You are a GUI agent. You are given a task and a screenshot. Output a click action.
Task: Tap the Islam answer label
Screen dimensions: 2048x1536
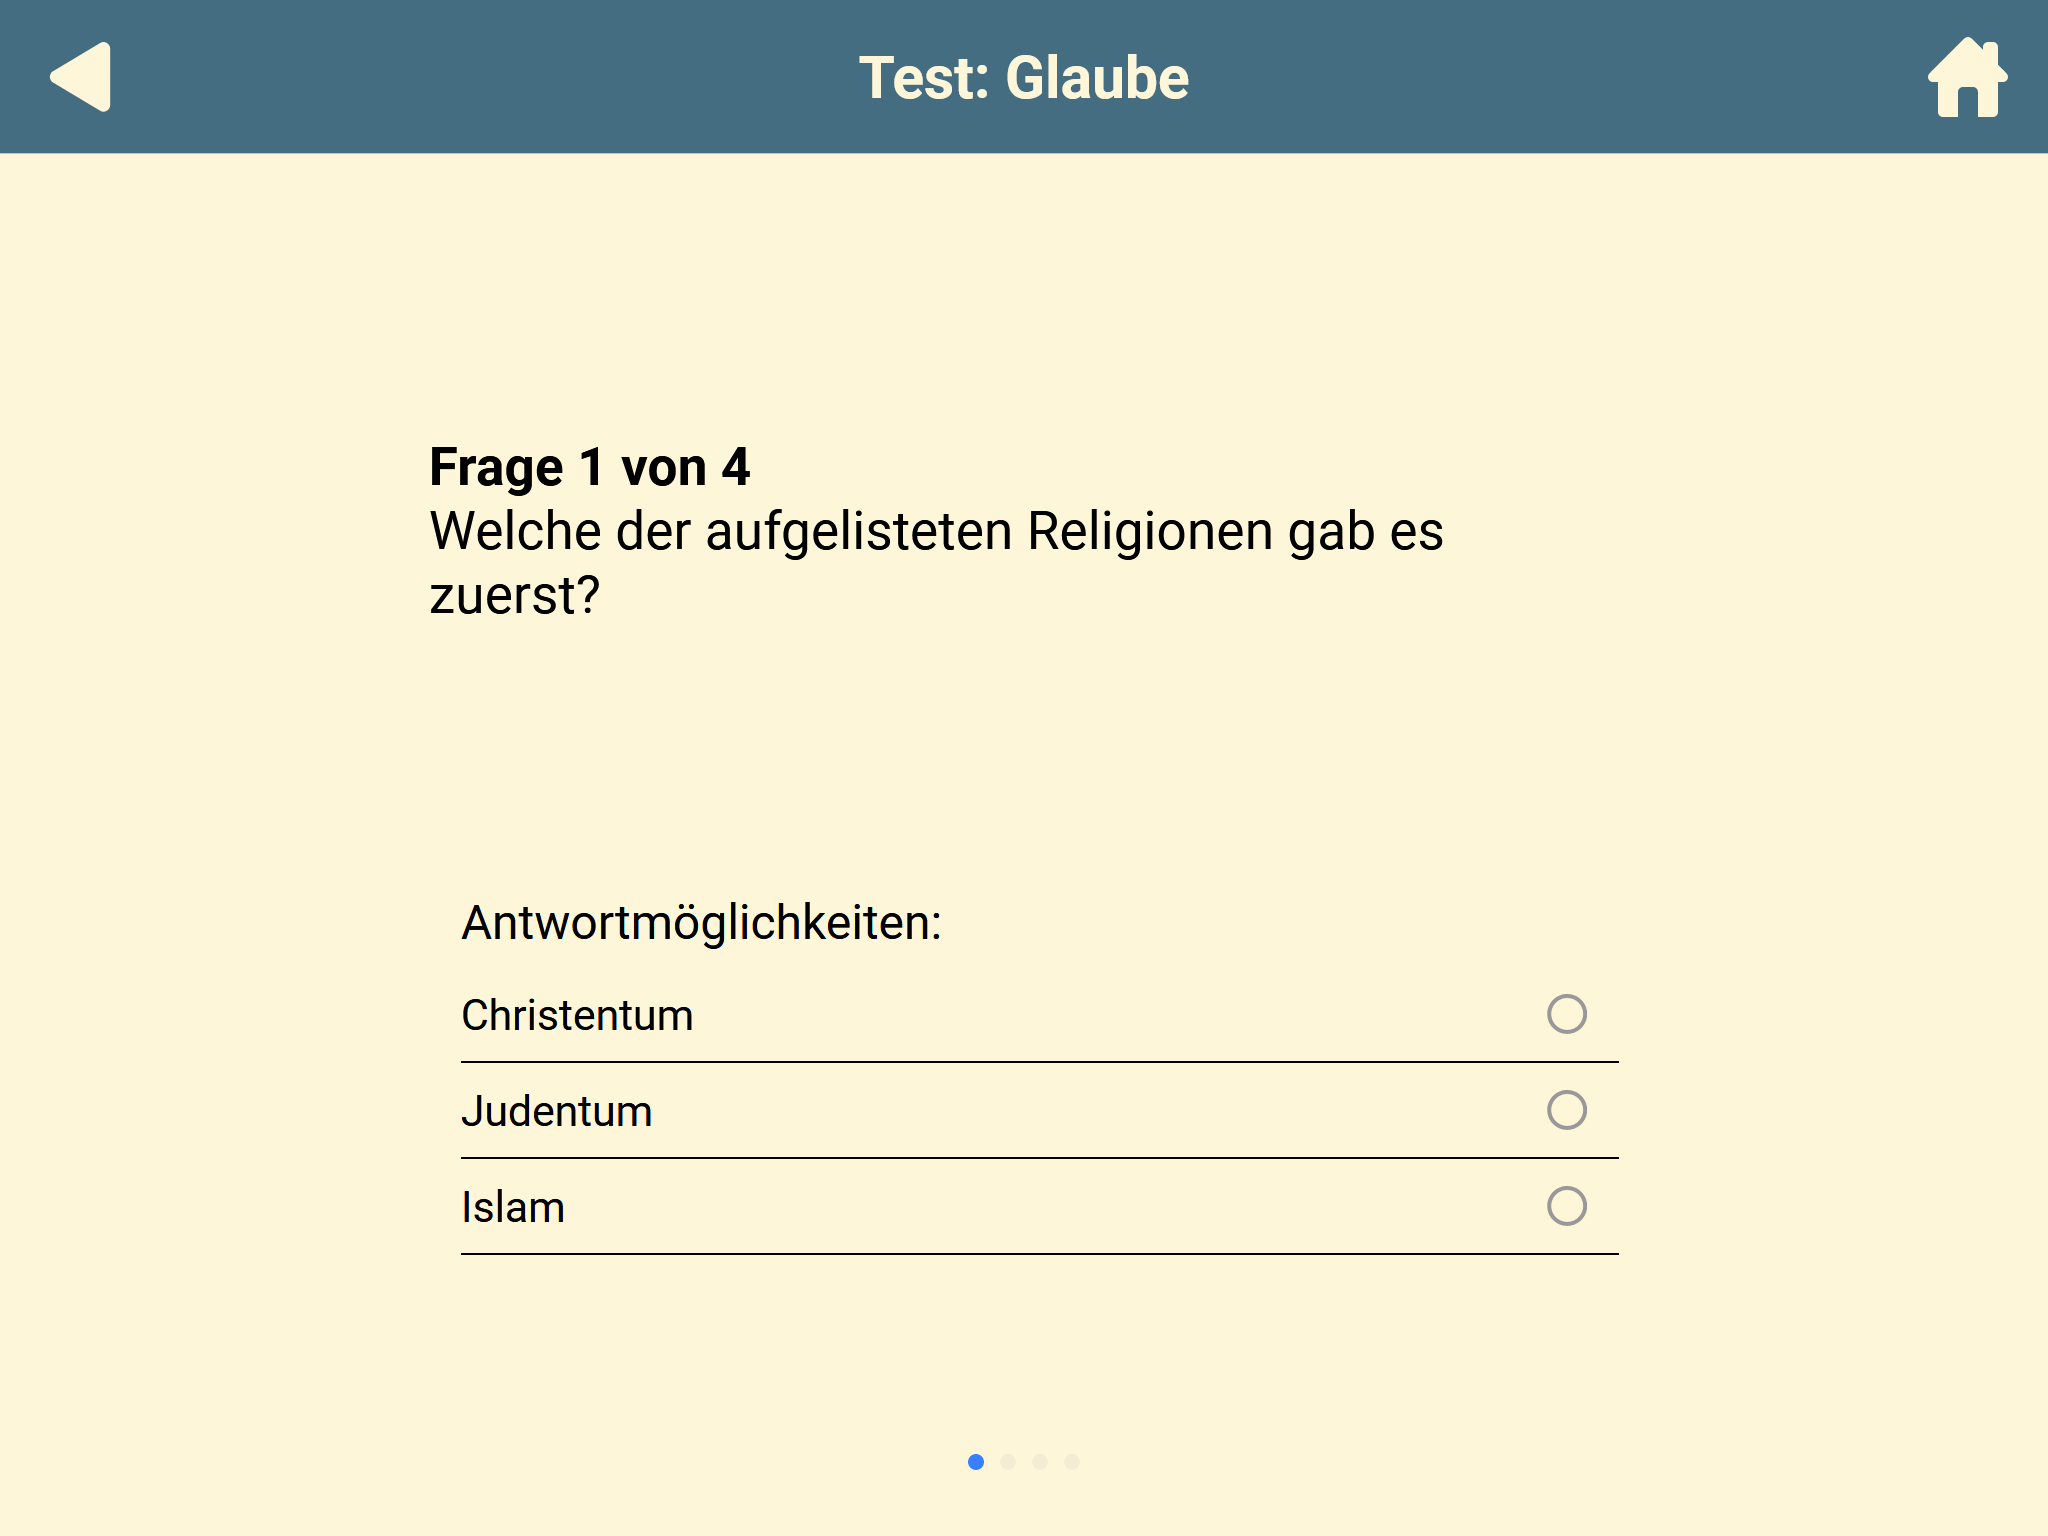[x=513, y=1207]
